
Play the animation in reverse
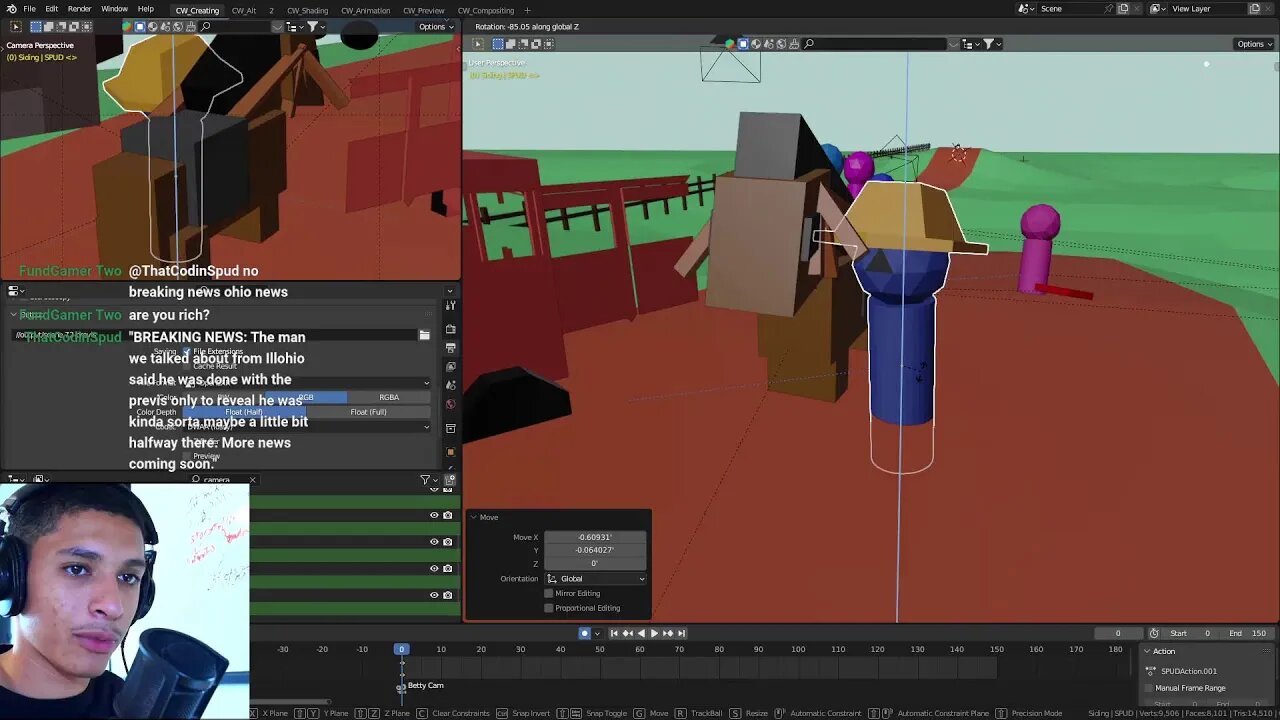point(641,633)
